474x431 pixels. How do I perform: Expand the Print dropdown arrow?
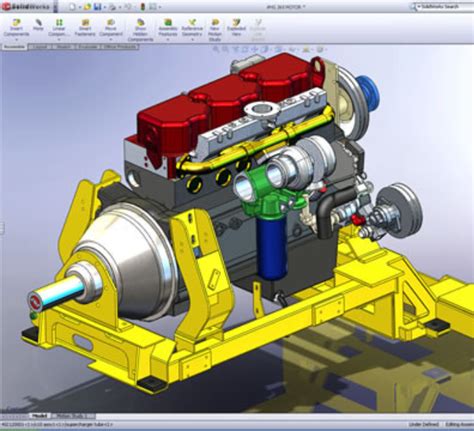coord(119,7)
